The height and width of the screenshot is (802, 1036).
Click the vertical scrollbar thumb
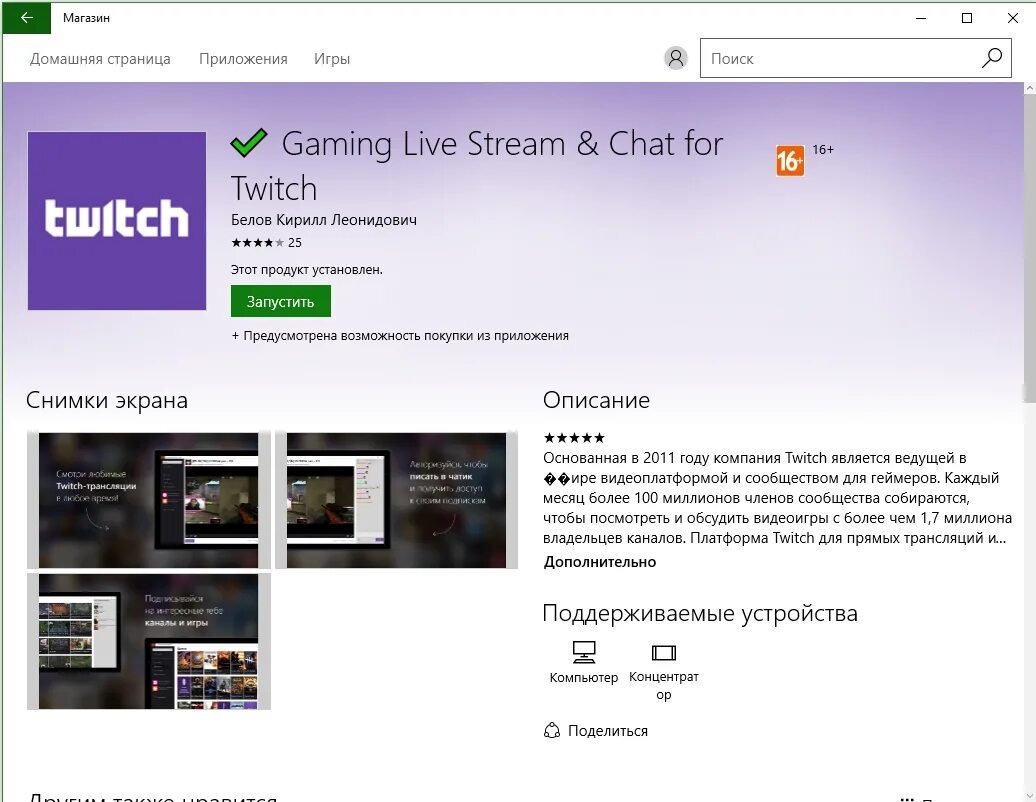coord(1029,248)
